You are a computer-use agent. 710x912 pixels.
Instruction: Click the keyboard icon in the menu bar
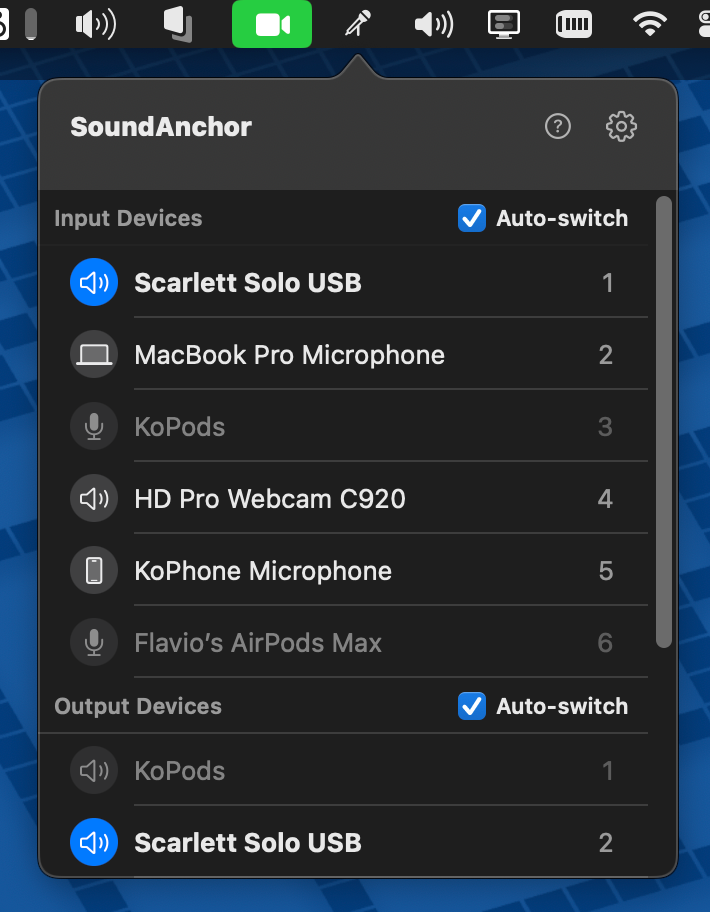pos(573,24)
